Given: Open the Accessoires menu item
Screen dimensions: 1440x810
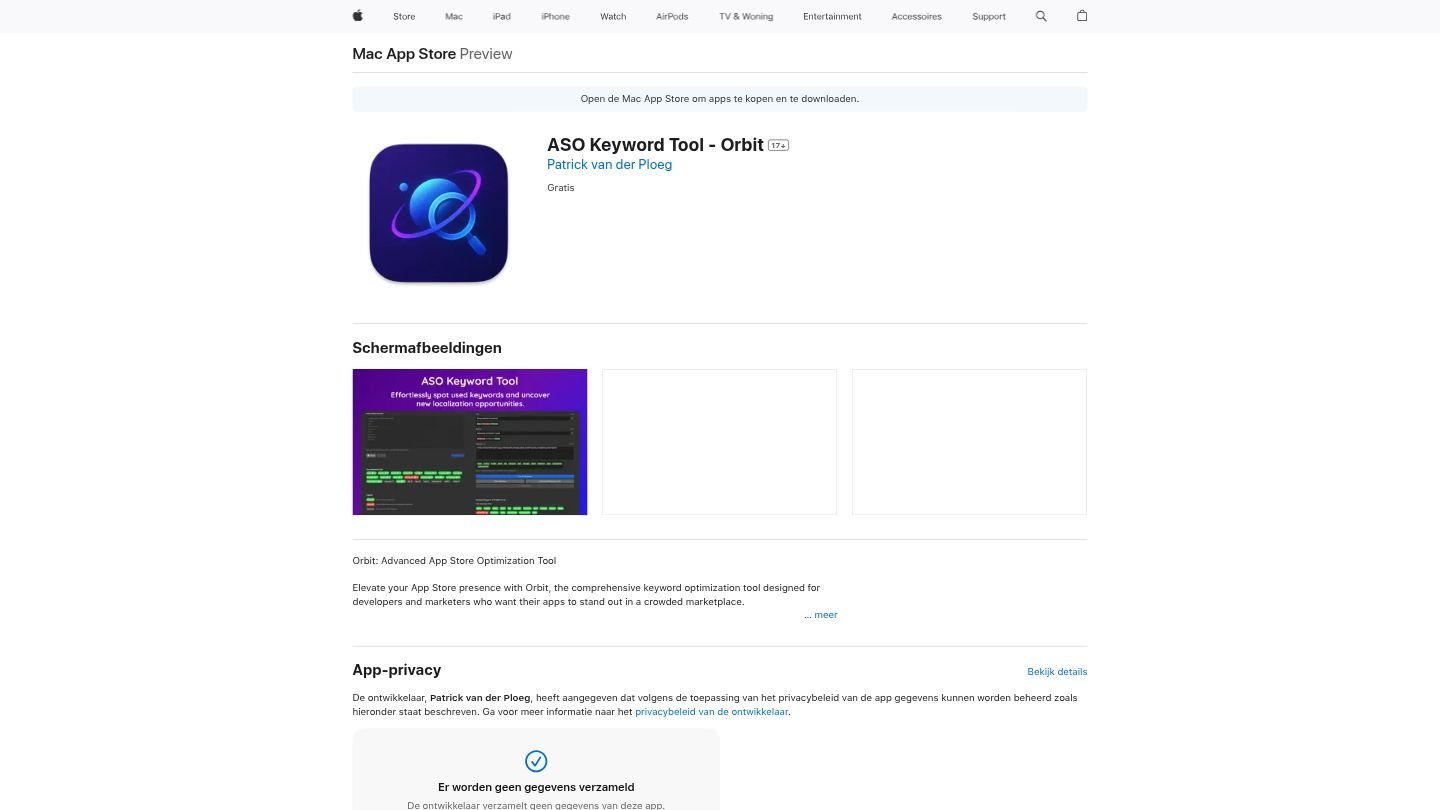Looking at the screenshot, I should pyautogui.click(x=917, y=16).
